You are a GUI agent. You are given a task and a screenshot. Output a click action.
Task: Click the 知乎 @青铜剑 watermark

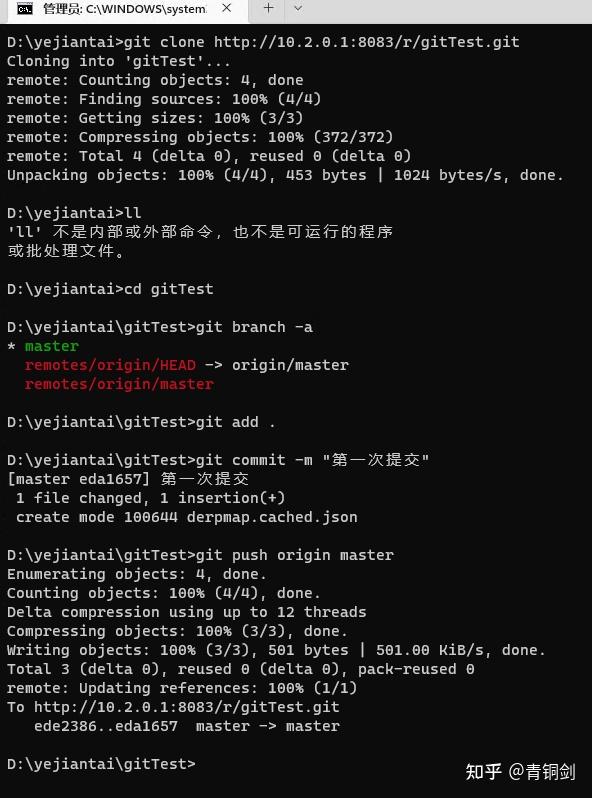520,772
